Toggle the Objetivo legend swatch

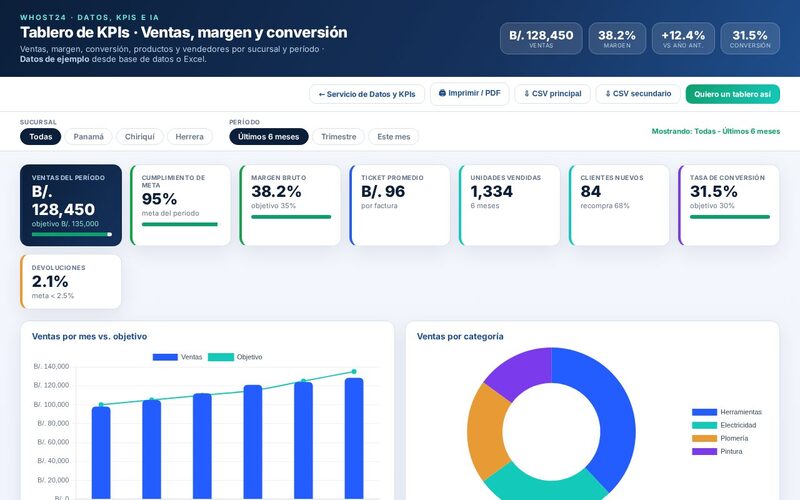tap(221, 357)
